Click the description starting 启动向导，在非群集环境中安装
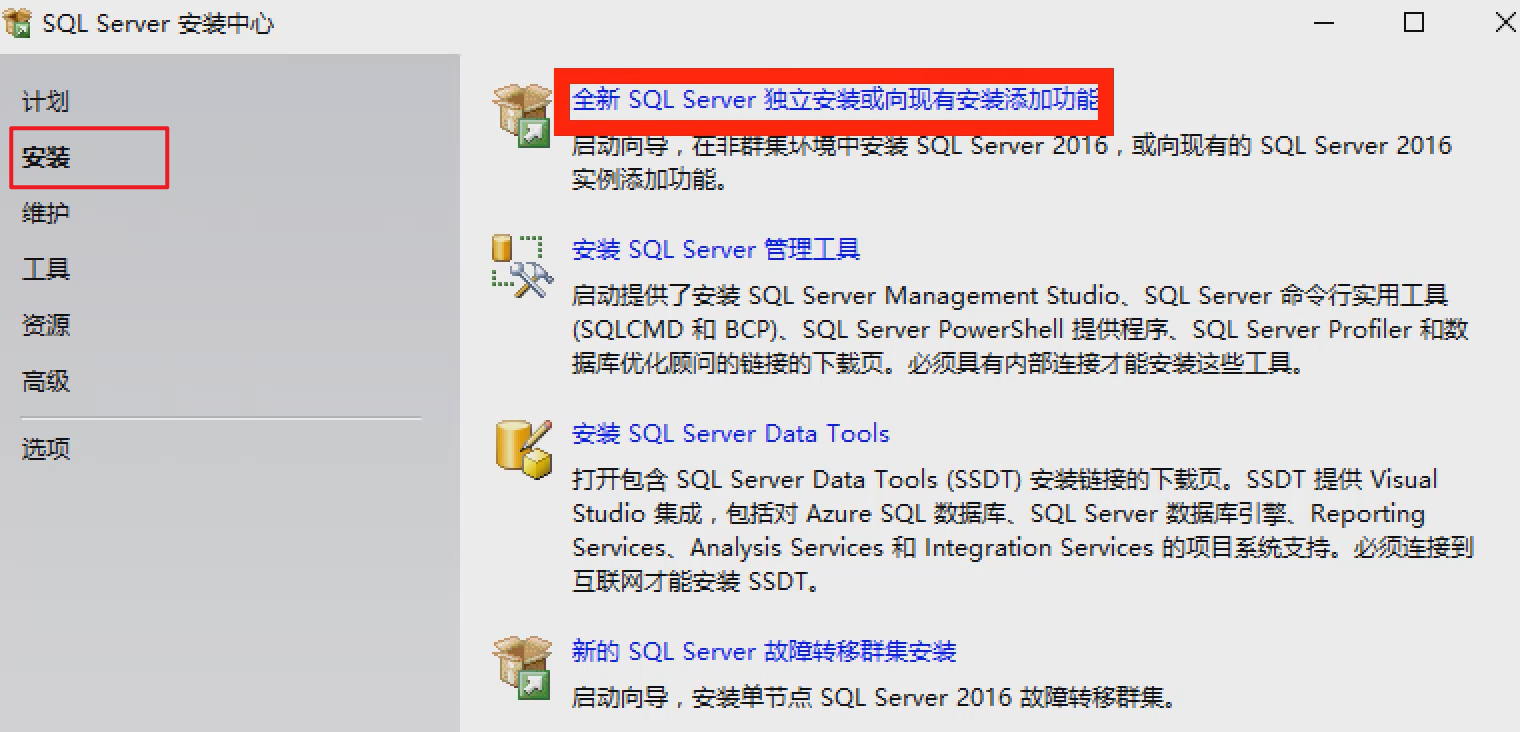 [1011, 162]
